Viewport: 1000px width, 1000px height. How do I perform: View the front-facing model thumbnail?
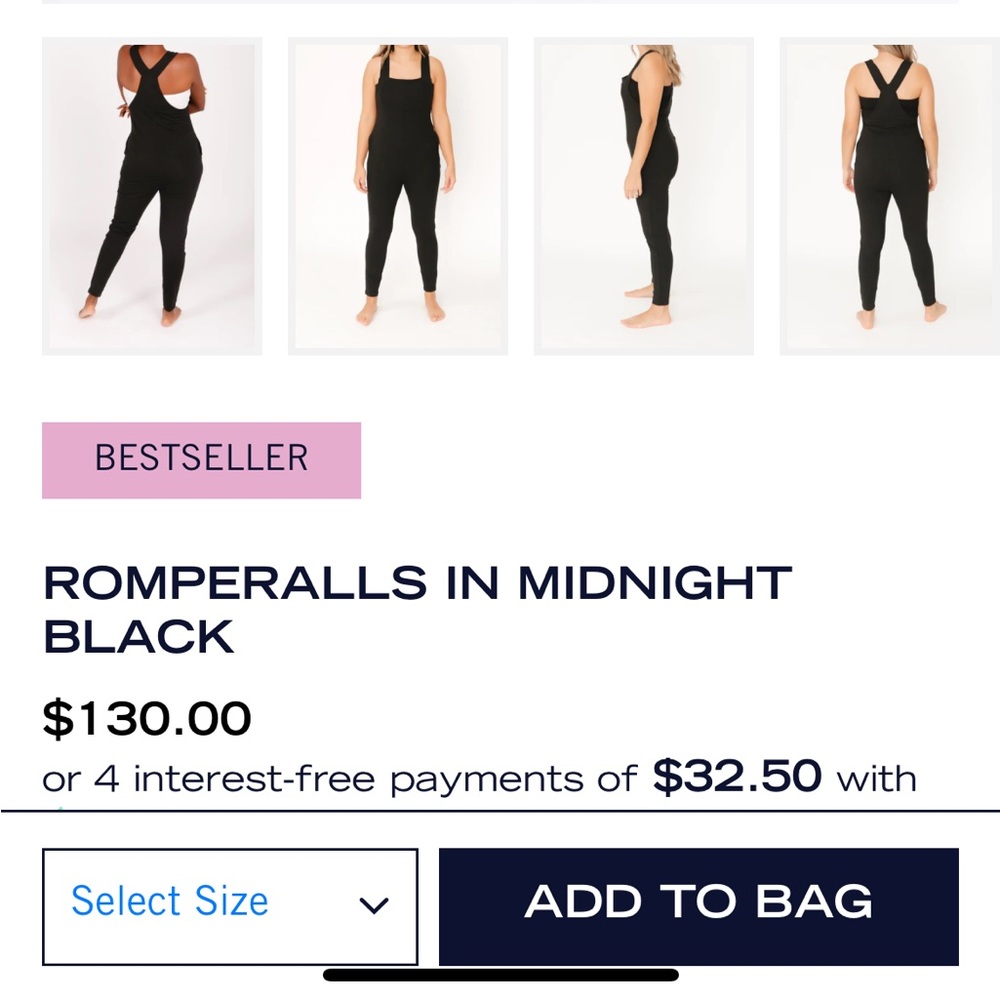click(x=398, y=196)
